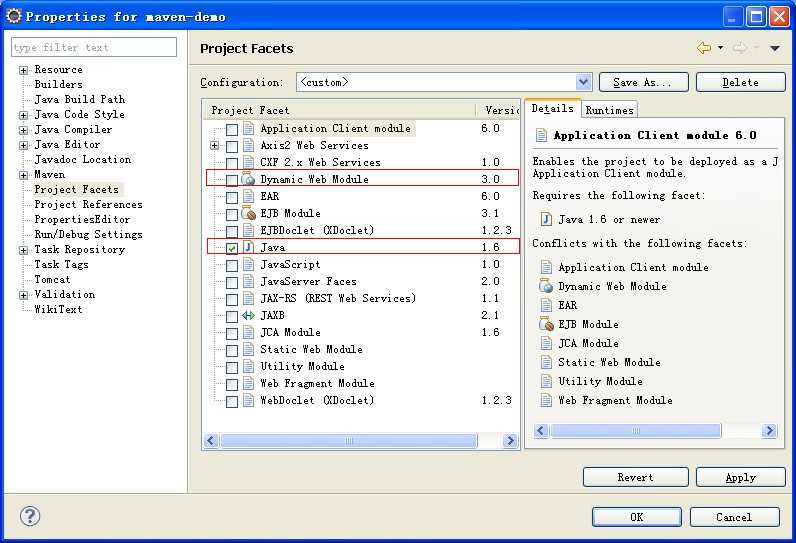The image size is (796, 543).
Task: Expand the Java Editor node
Action: 23,145
